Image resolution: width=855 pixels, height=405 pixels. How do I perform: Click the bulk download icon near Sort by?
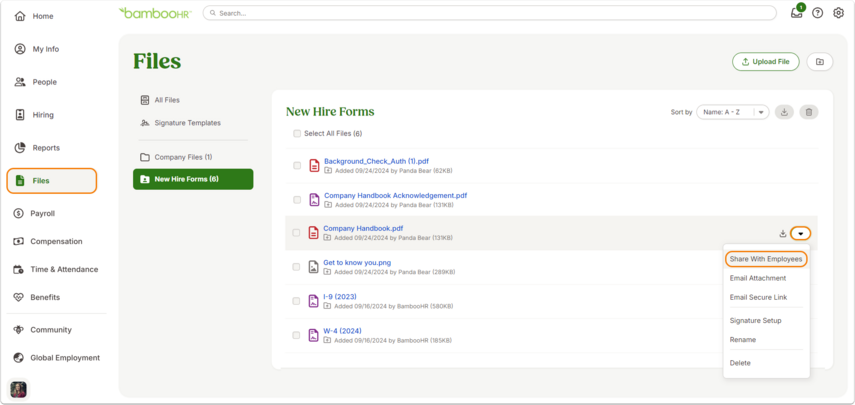click(x=784, y=112)
